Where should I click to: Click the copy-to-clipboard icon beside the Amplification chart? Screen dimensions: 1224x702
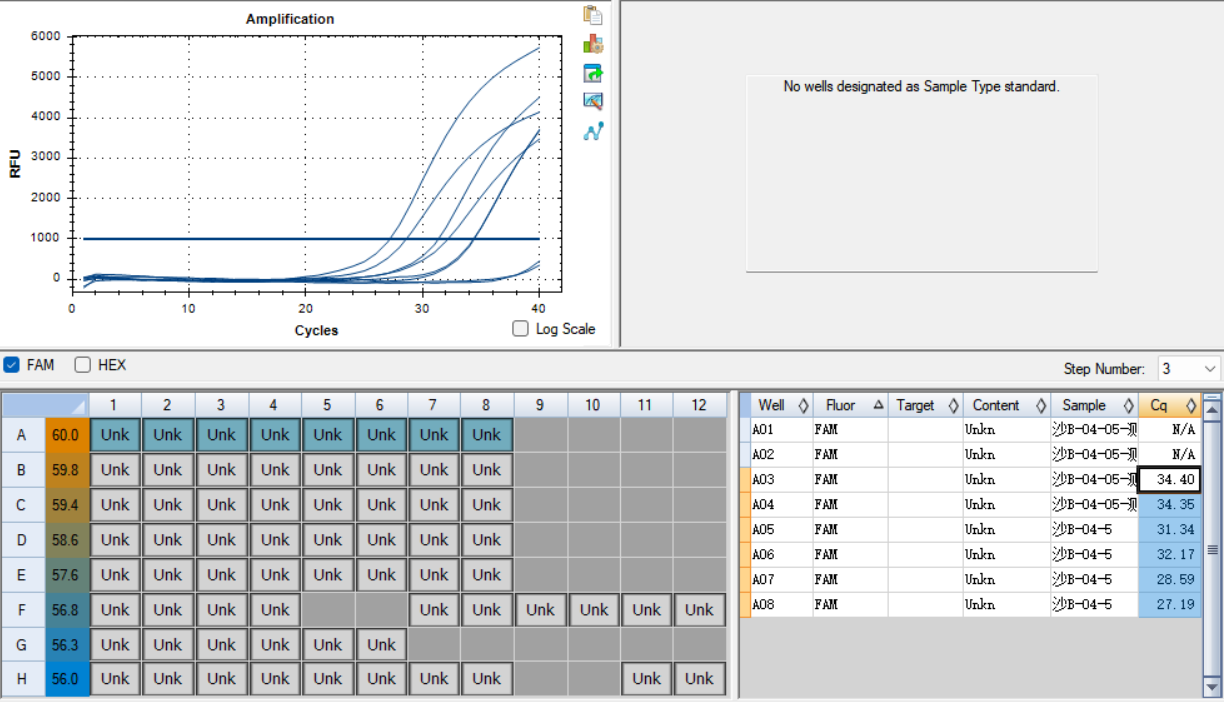coord(593,15)
